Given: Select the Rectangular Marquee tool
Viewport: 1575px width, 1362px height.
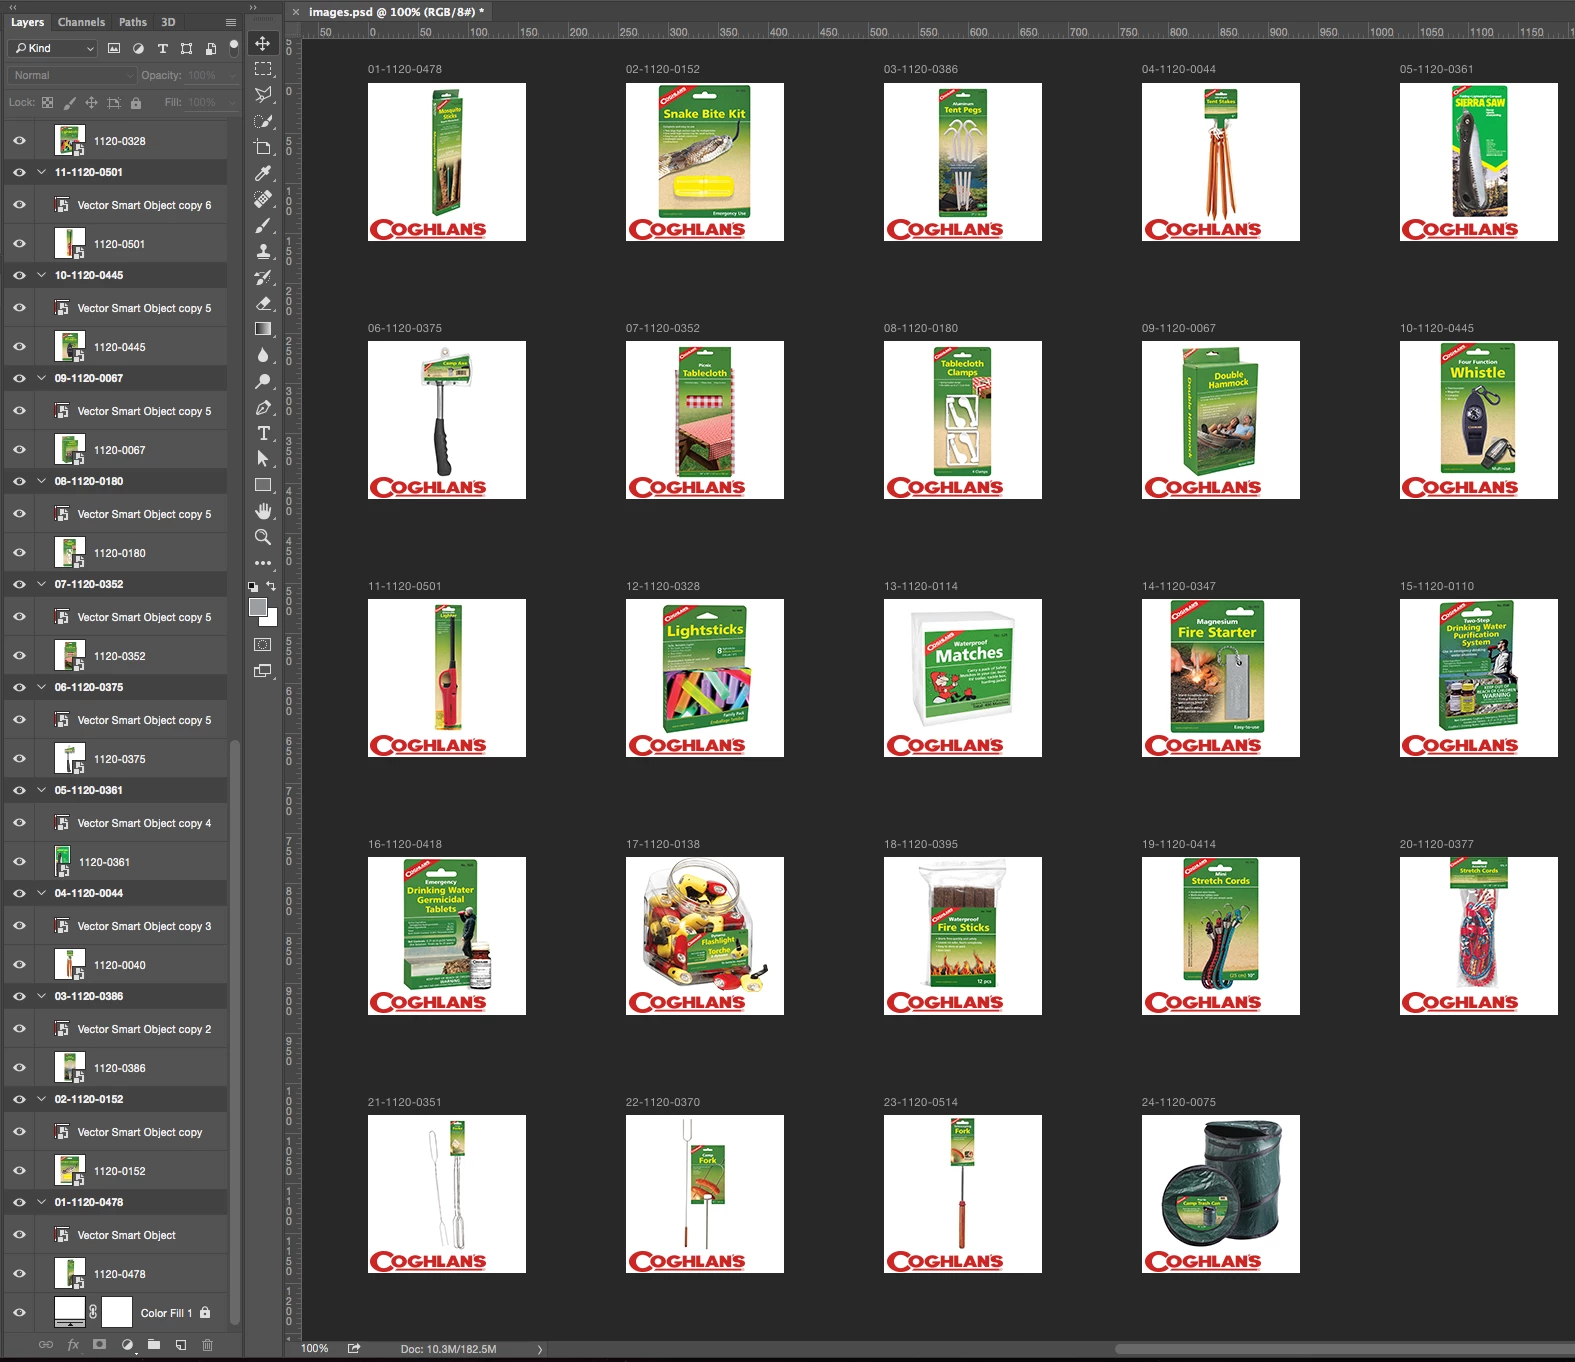Looking at the screenshot, I should [263, 69].
